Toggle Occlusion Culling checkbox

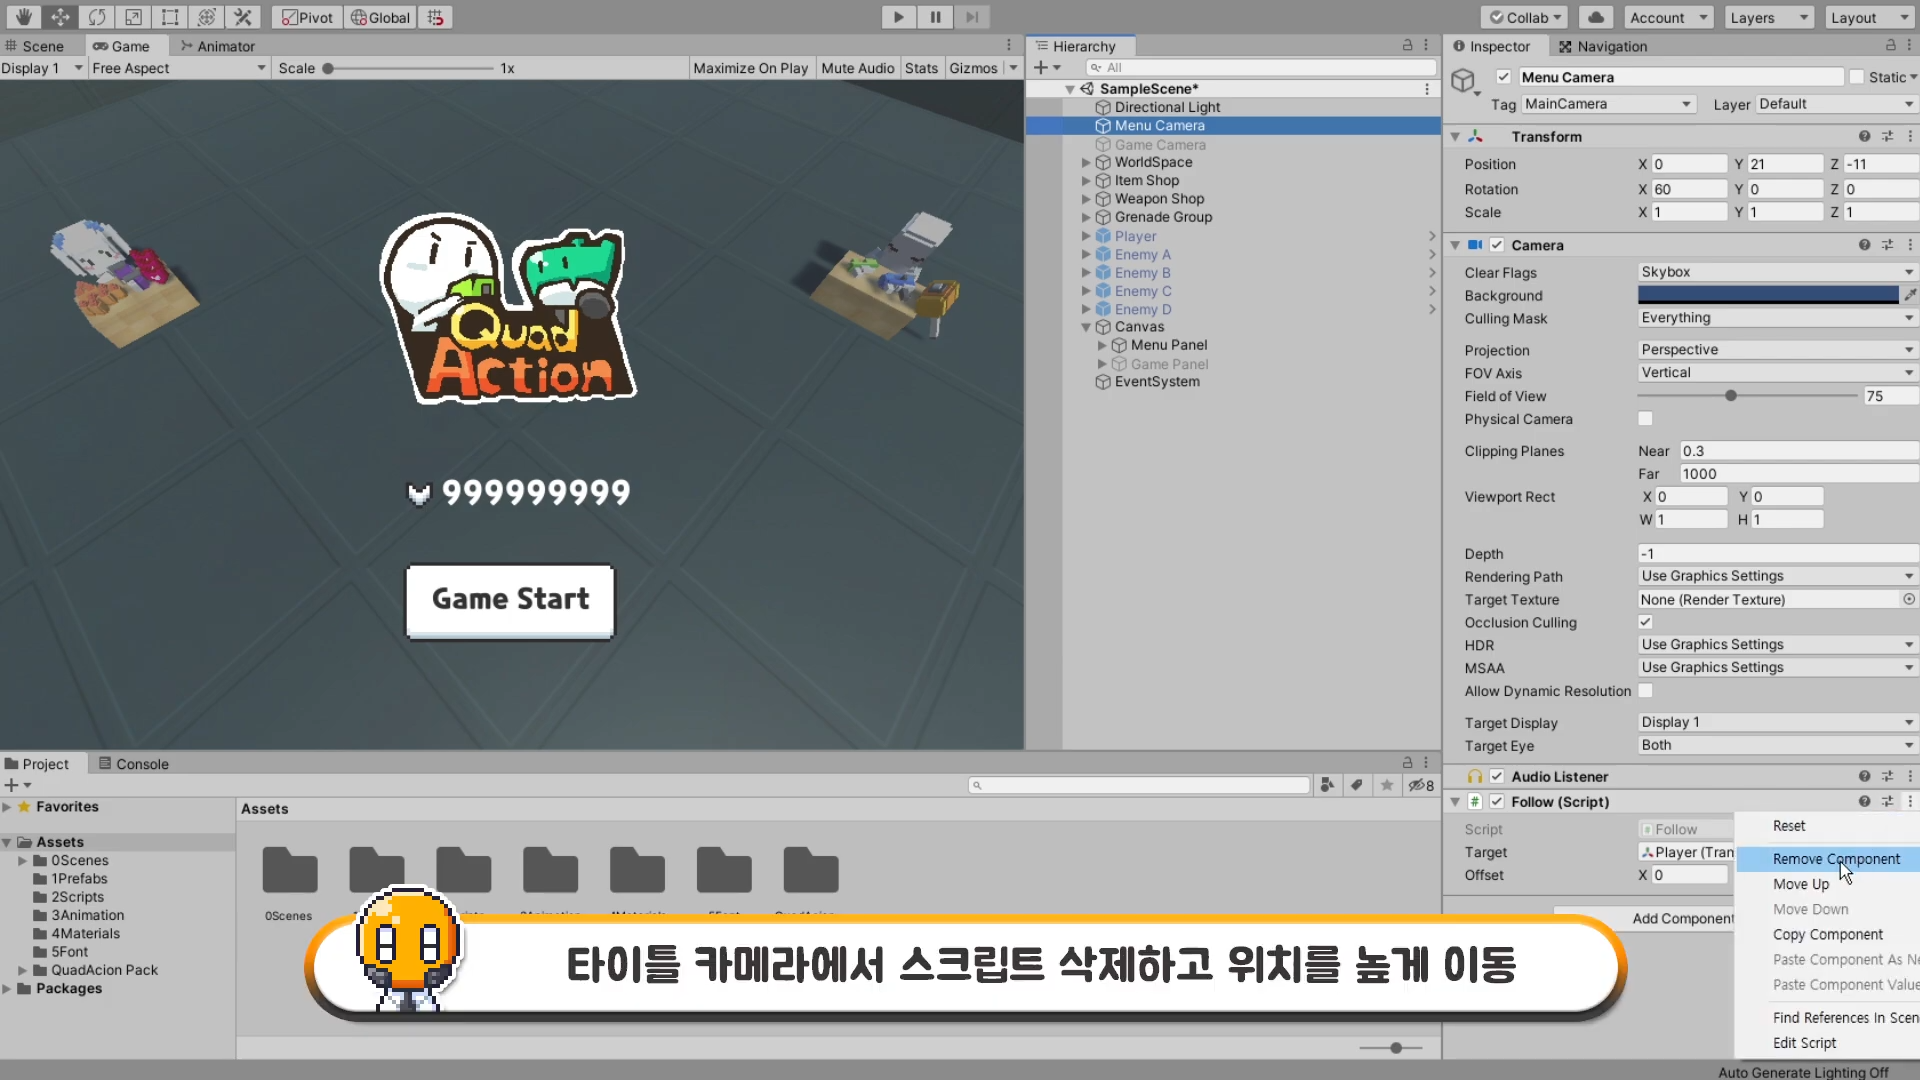1645,622
